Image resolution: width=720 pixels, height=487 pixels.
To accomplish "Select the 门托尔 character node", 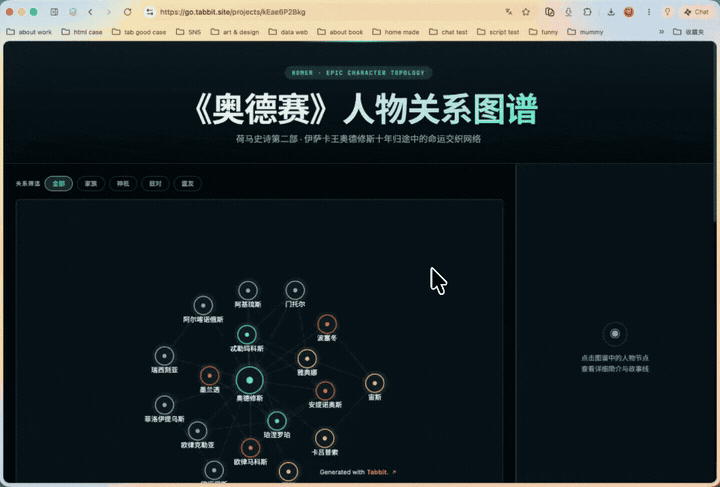I will (295, 290).
